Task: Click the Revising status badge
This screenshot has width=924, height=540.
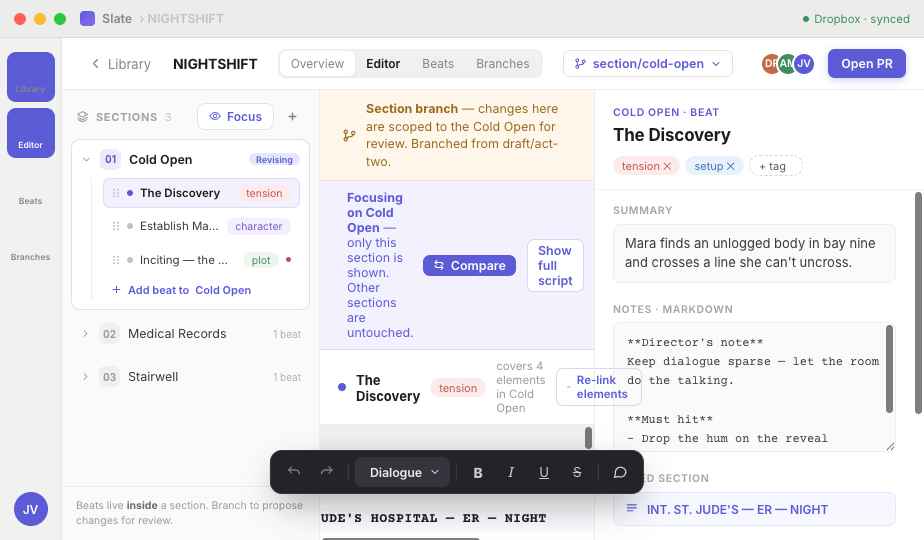Action: pyautogui.click(x=274, y=160)
